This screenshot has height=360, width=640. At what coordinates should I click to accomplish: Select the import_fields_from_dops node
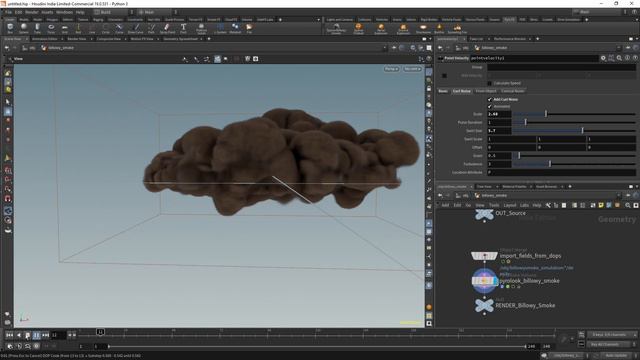(x=484, y=256)
